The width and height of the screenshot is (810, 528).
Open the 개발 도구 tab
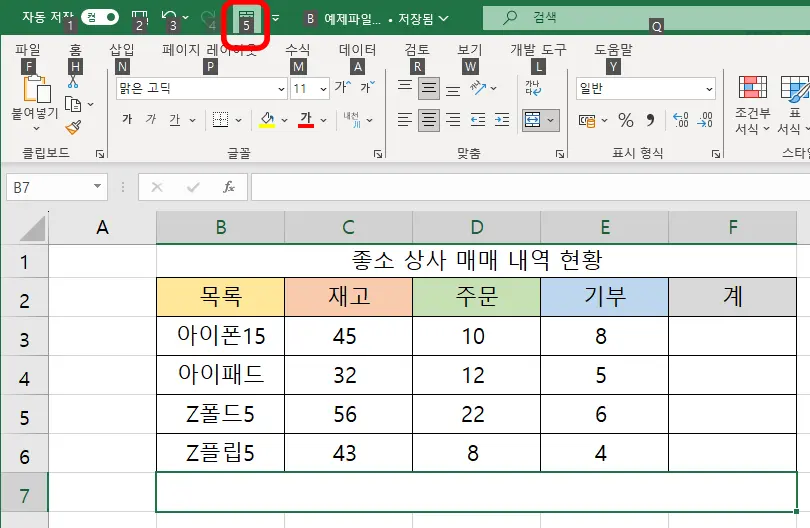(538, 50)
